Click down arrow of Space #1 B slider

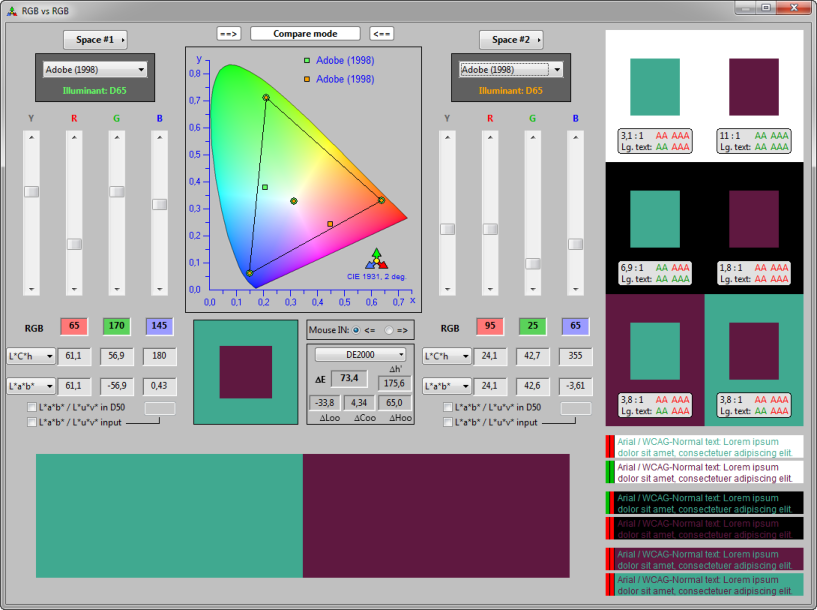[x=159, y=288]
